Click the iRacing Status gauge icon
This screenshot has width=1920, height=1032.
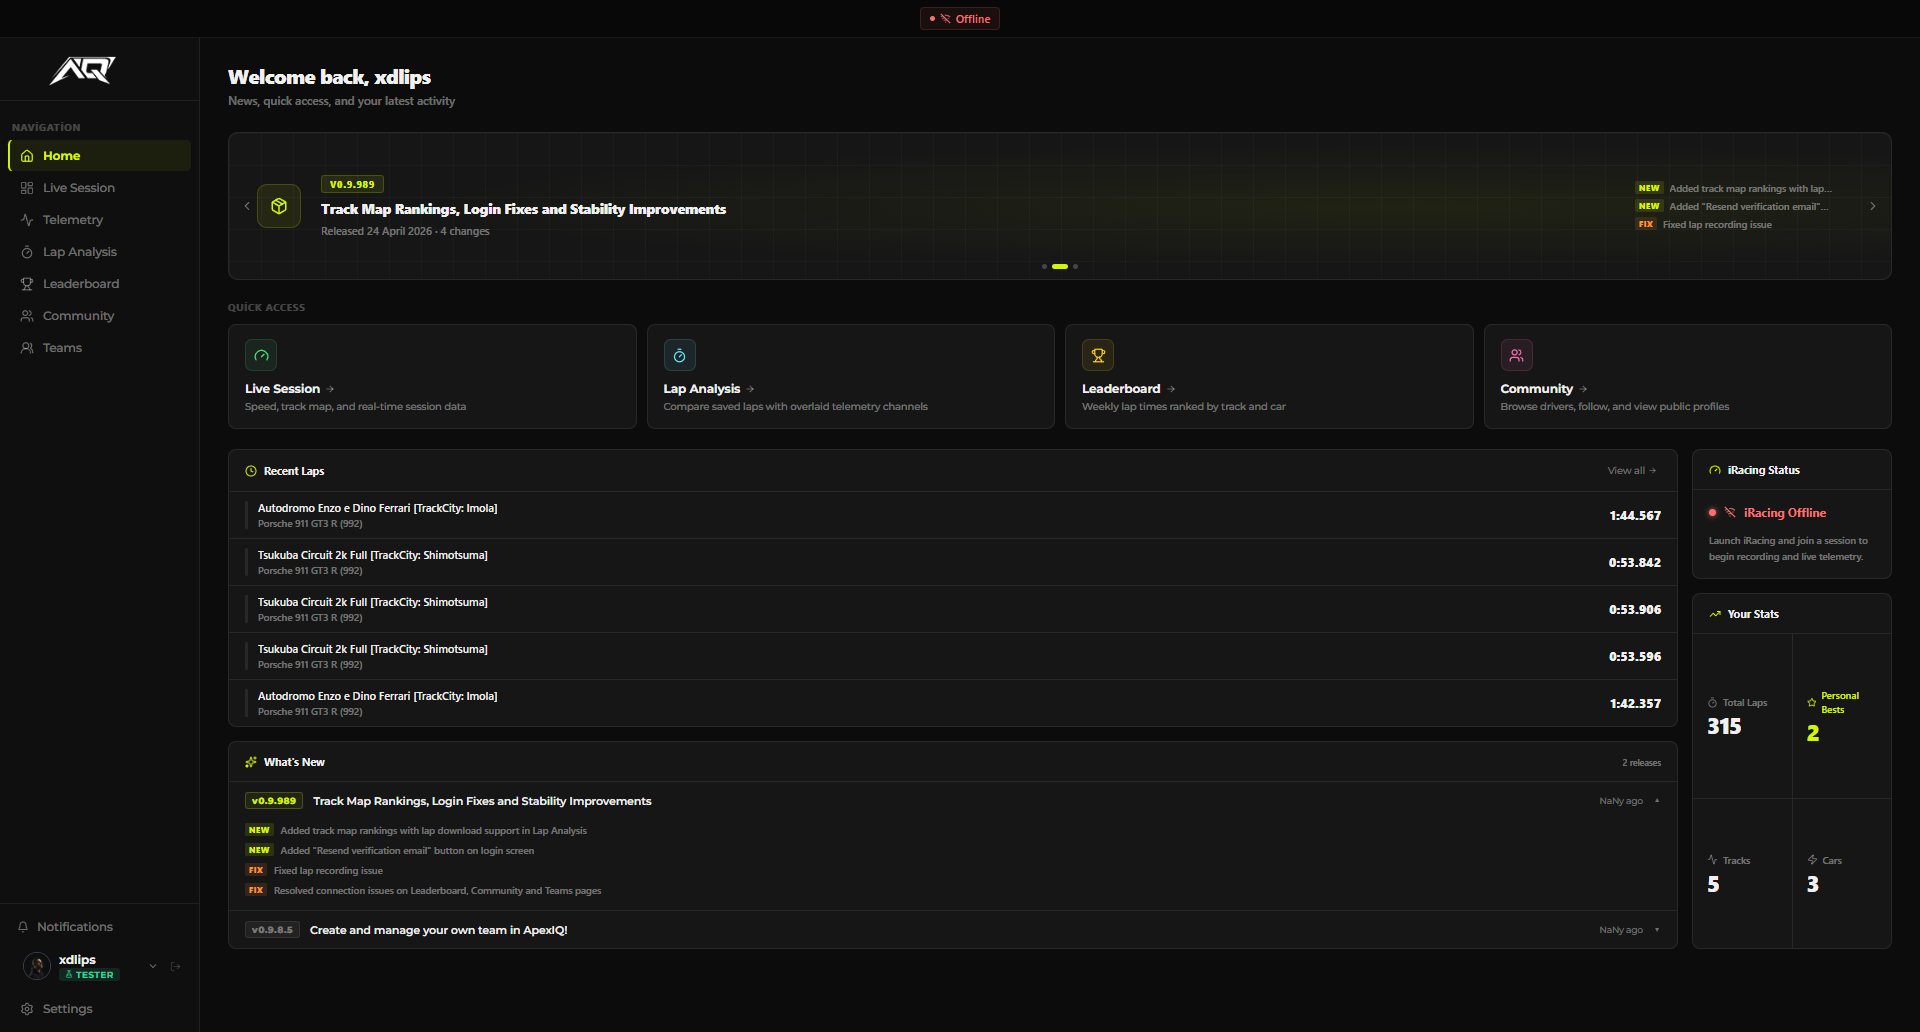(x=1715, y=470)
